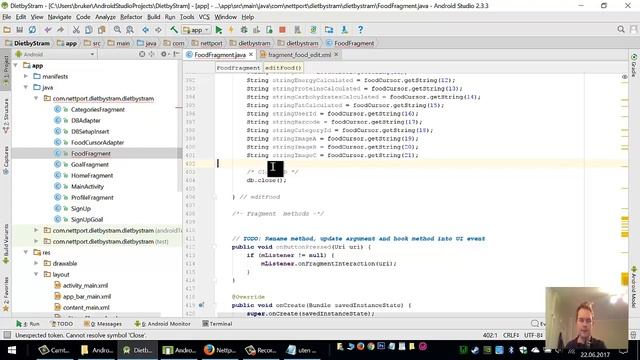Select DBAdapter class in the tree
This screenshot has height=360, width=640.
(86, 120)
